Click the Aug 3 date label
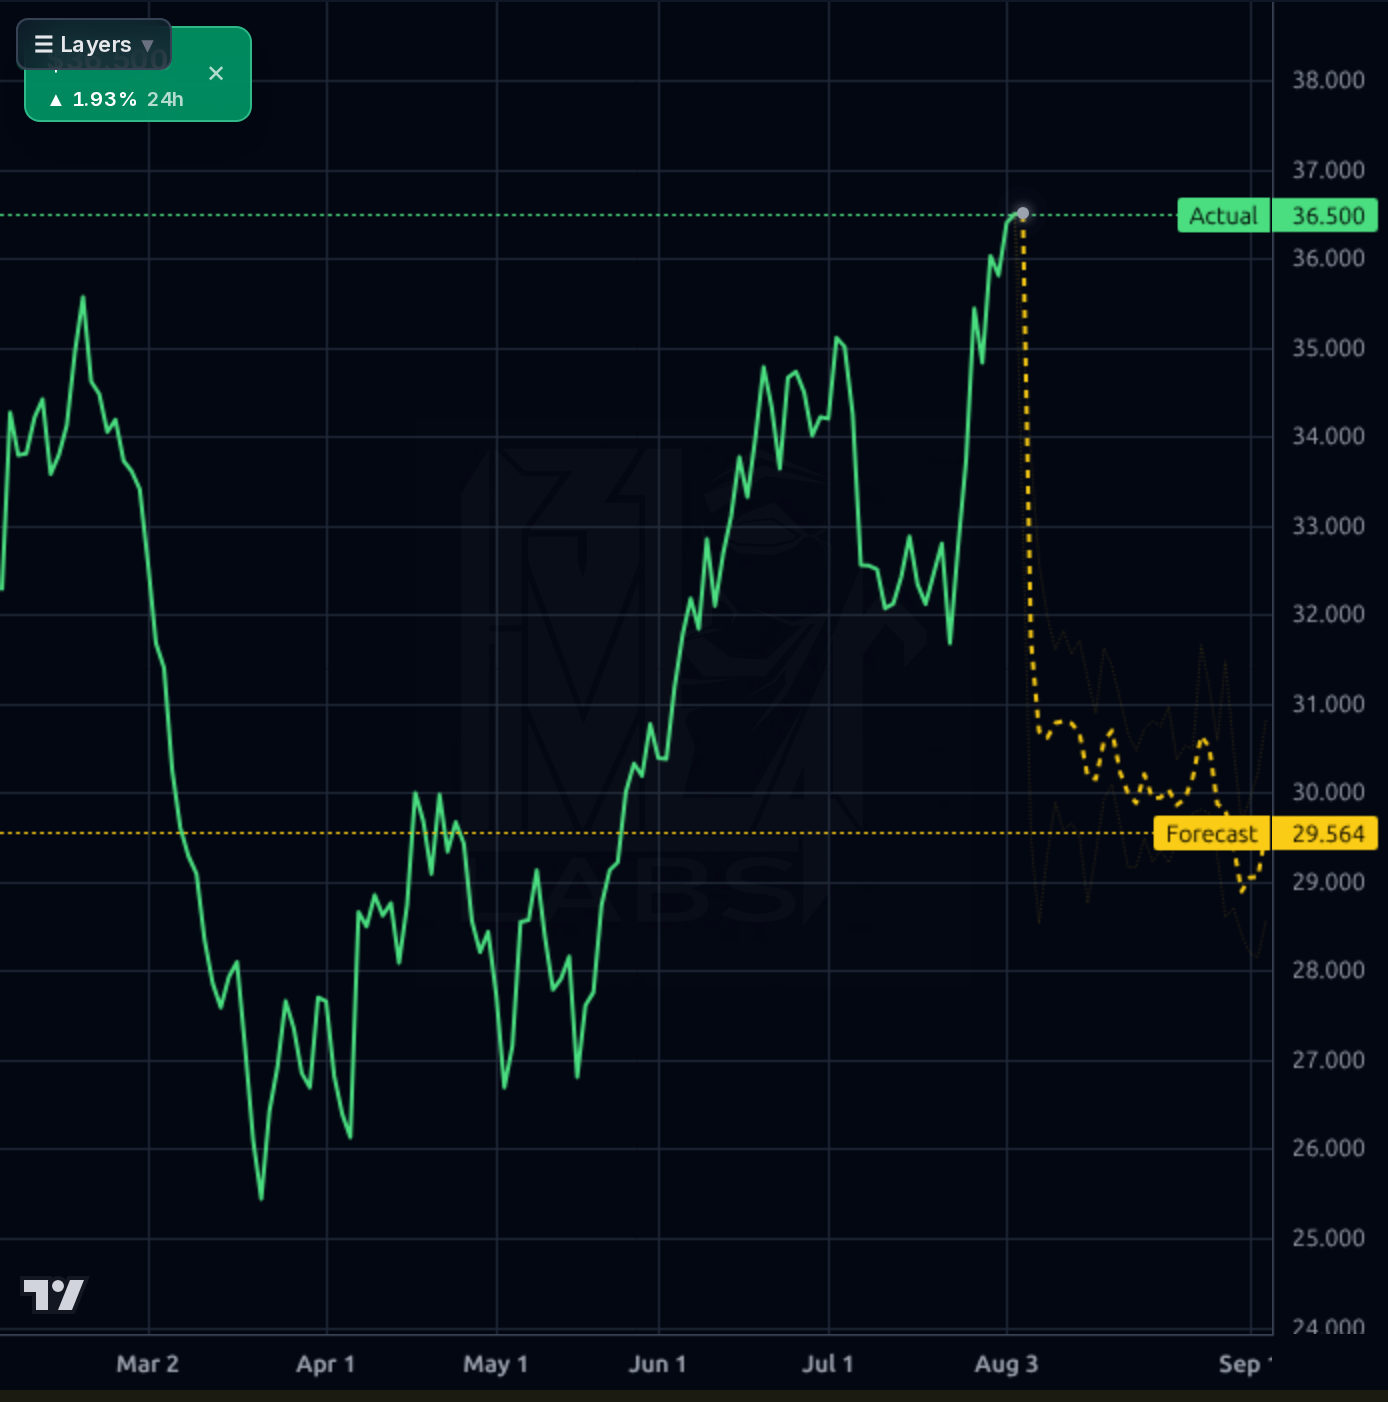The image size is (1388, 1402). [1007, 1364]
